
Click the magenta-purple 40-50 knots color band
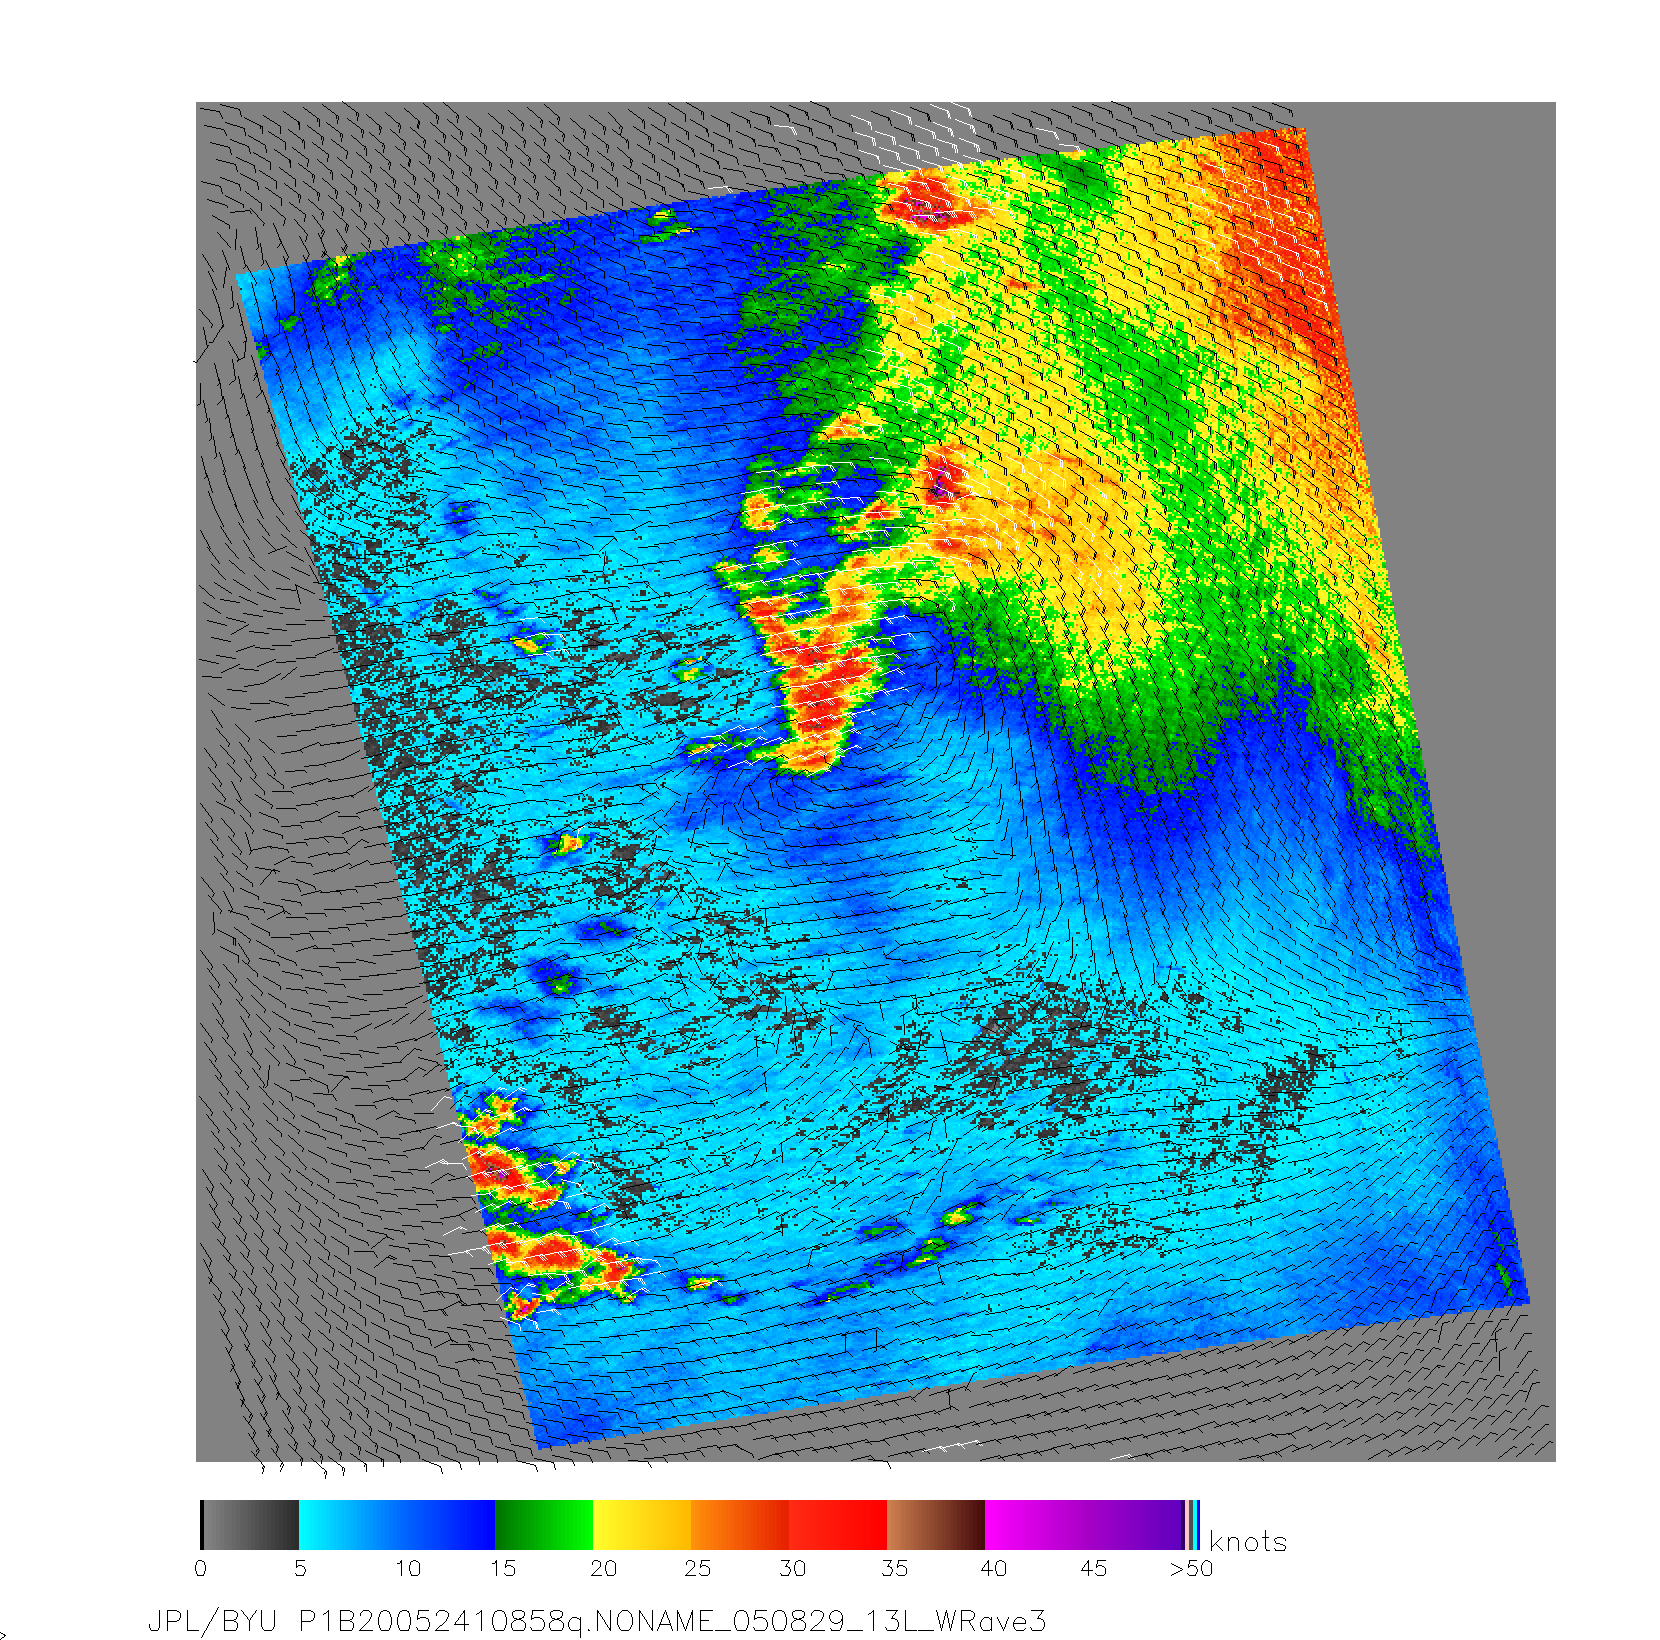(1084, 1525)
